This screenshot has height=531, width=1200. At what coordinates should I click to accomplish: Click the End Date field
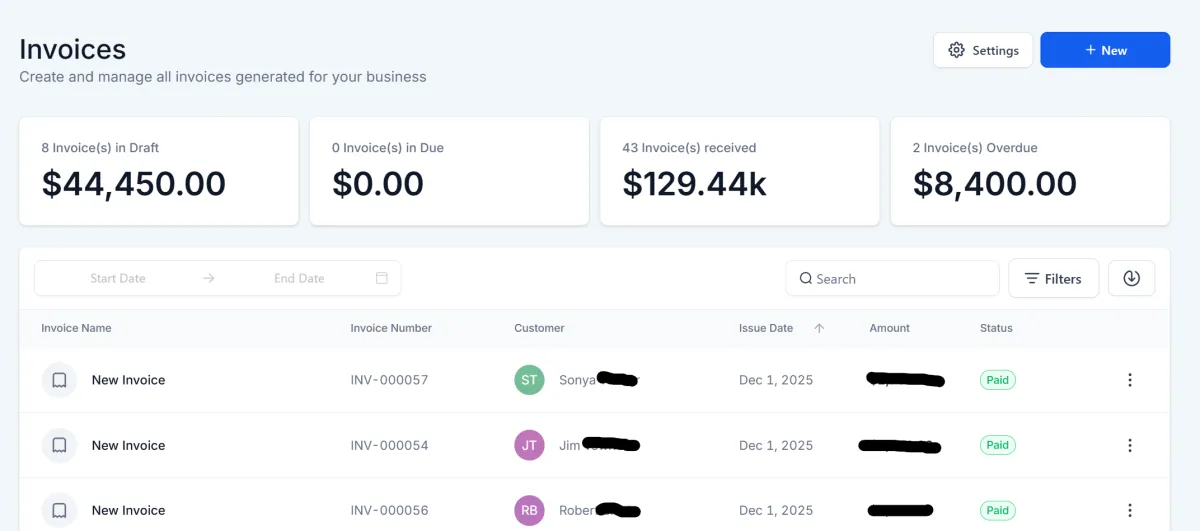(x=299, y=278)
